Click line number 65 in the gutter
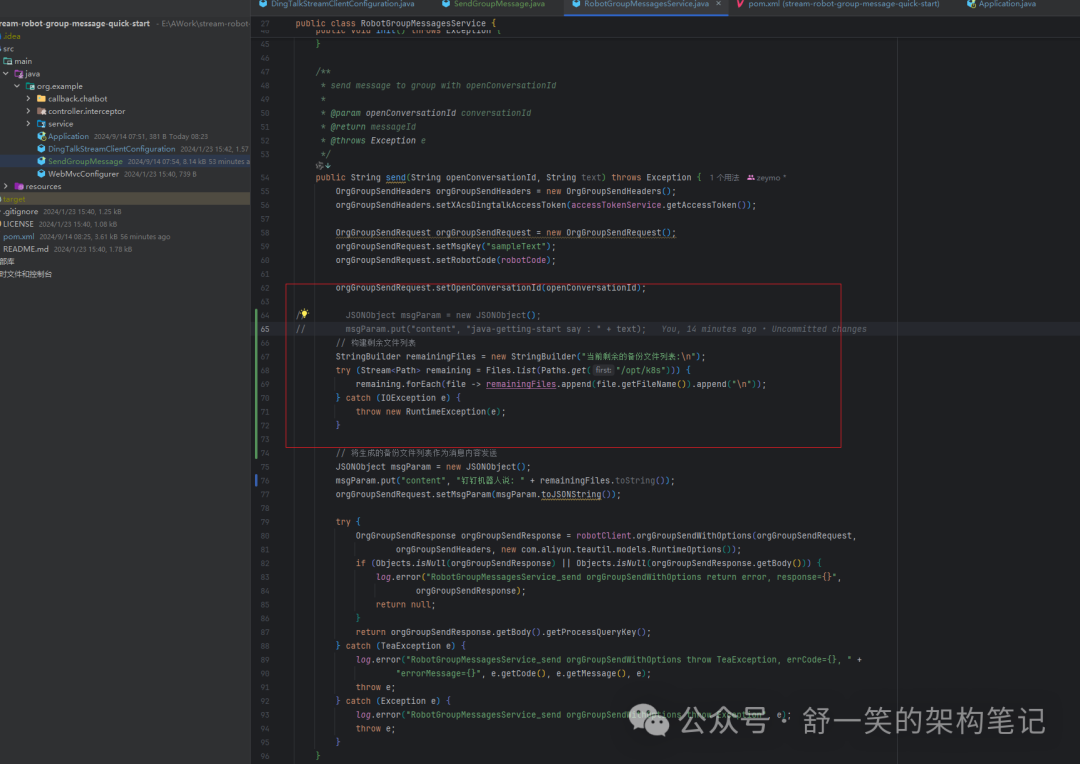The image size is (1080, 764). 264,329
